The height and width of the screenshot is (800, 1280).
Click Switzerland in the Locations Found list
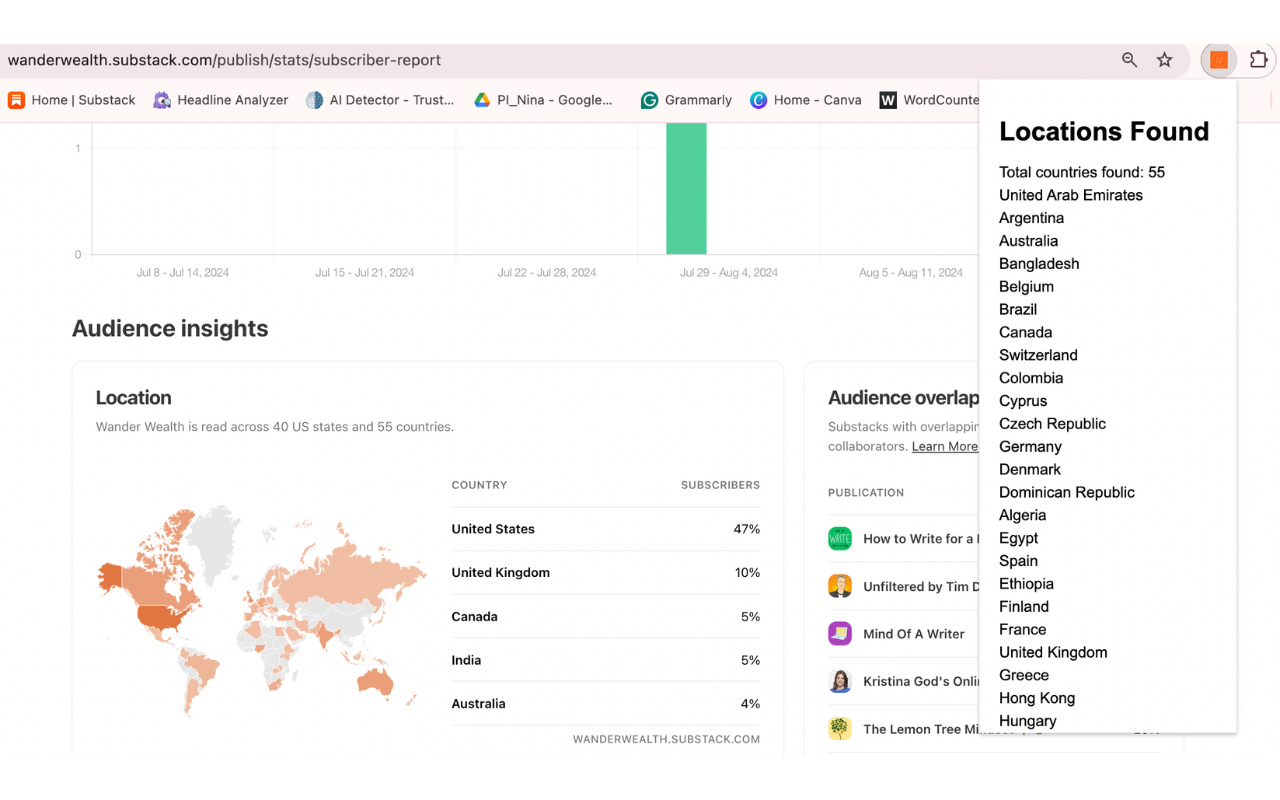click(1038, 355)
